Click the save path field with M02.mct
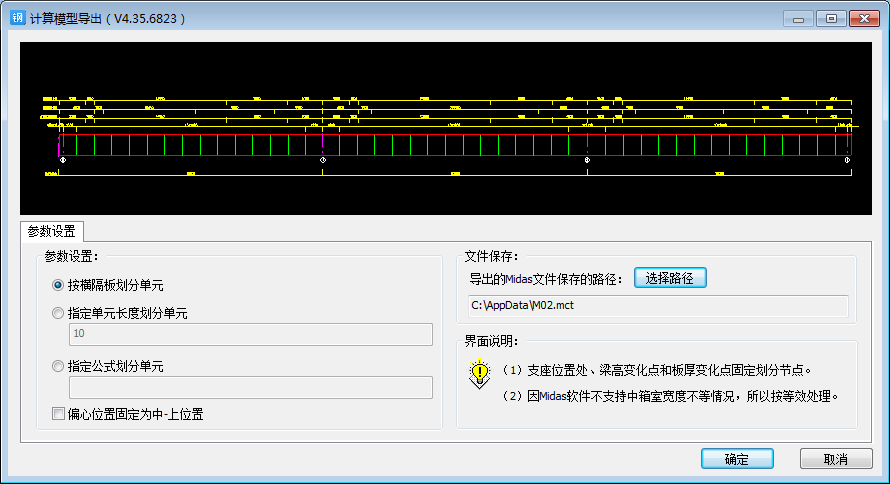This screenshot has height=484, width=890. [658, 306]
